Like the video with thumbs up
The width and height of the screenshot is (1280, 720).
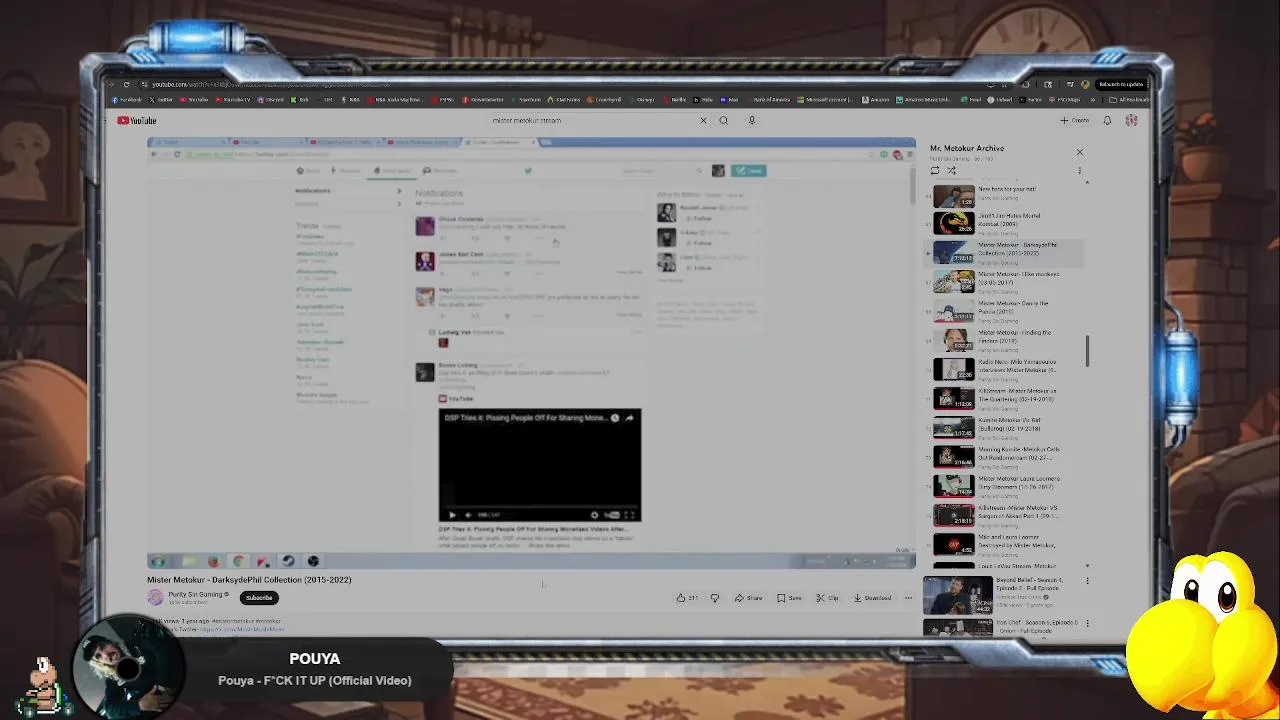tap(686, 598)
